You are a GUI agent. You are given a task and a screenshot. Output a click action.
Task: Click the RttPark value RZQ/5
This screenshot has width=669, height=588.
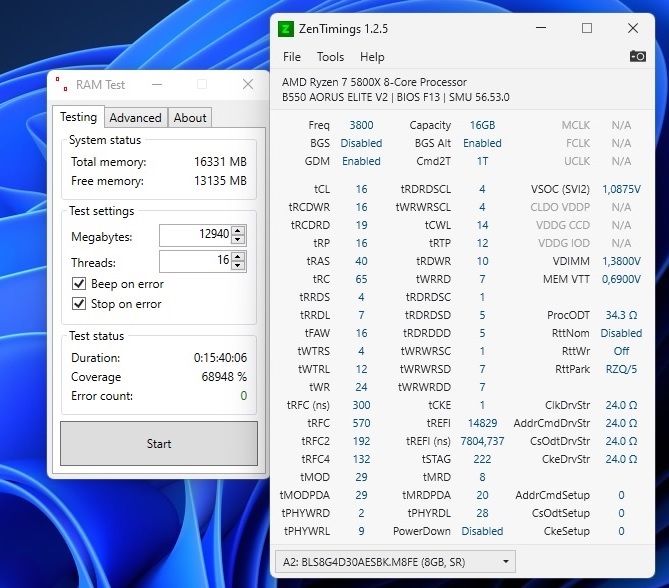coord(621,369)
